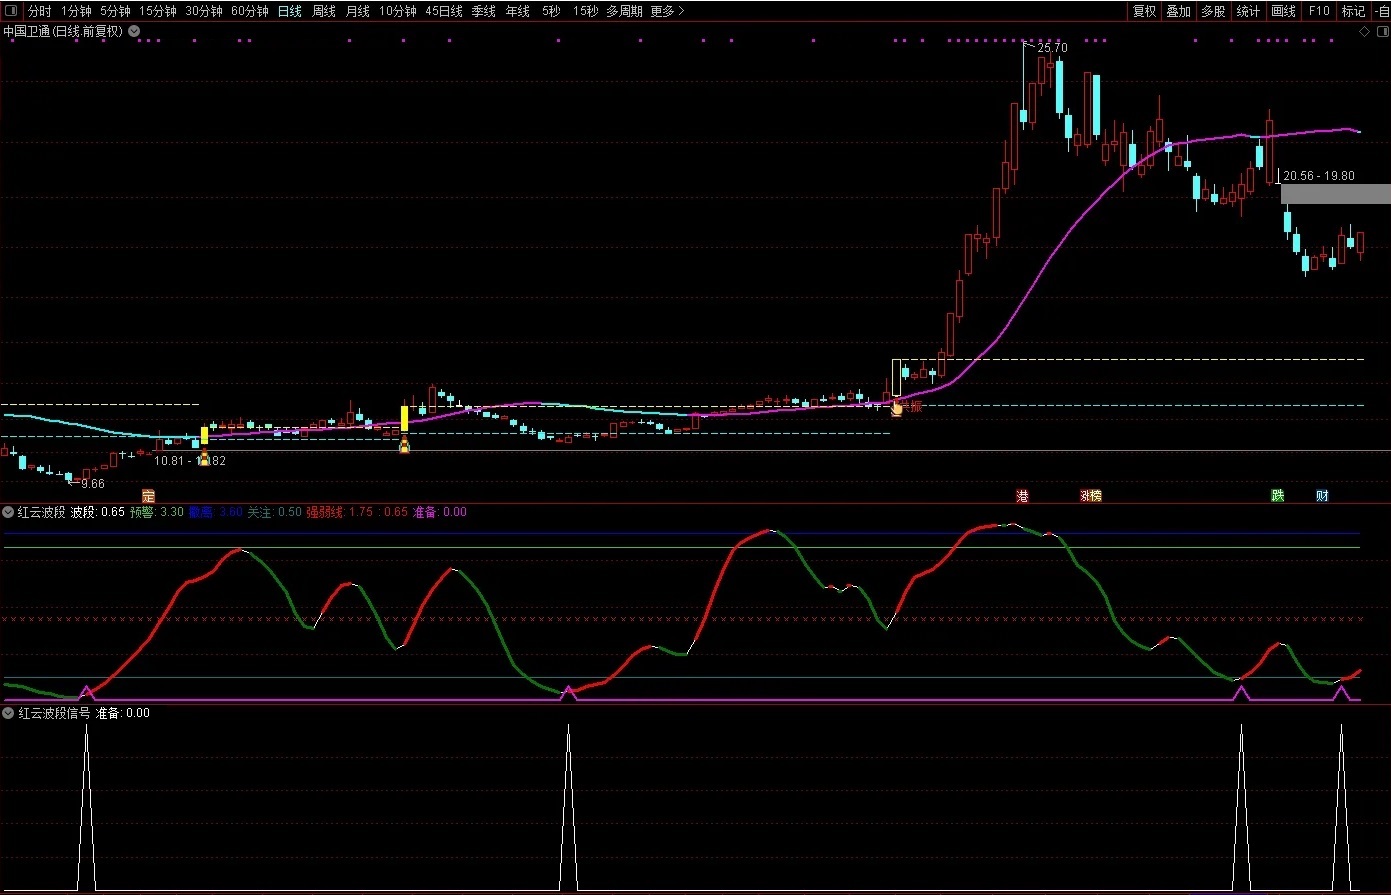The height and width of the screenshot is (895, 1391).
Task: Click the 涨榜 marker below the chart
Action: pyautogui.click(x=1090, y=496)
